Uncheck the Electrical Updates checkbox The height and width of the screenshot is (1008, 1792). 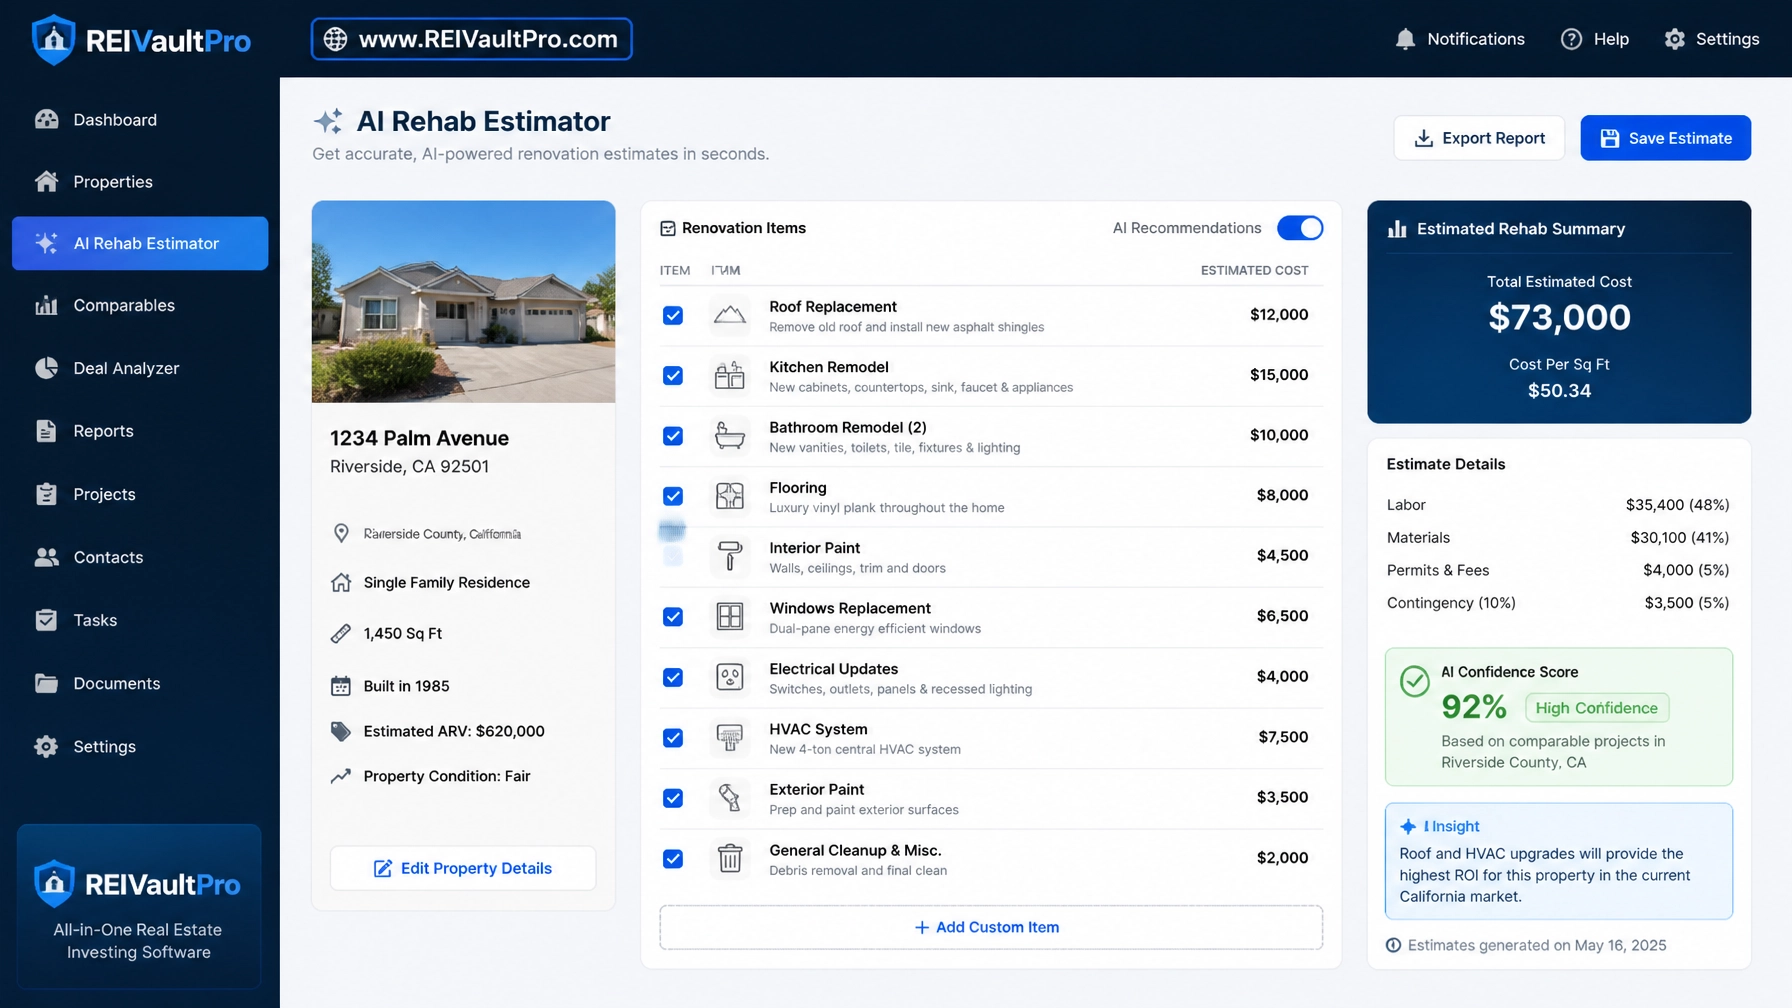(673, 677)
